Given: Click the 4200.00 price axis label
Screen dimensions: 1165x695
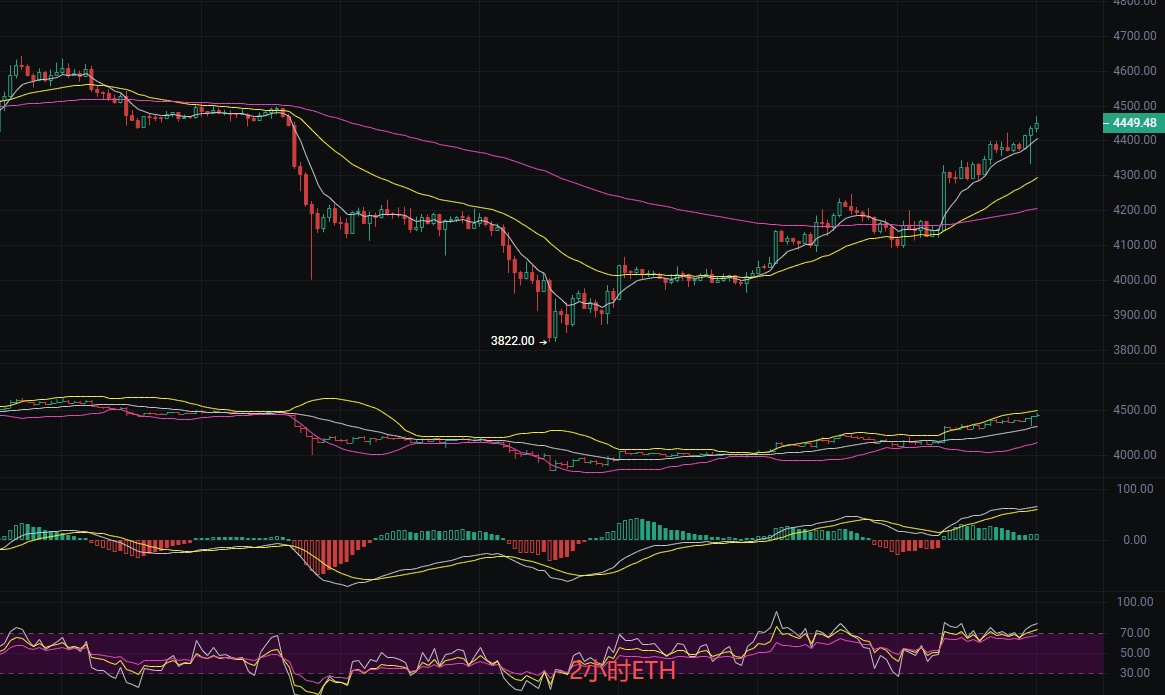Looking at the screenshot, I should point(1135,210).
